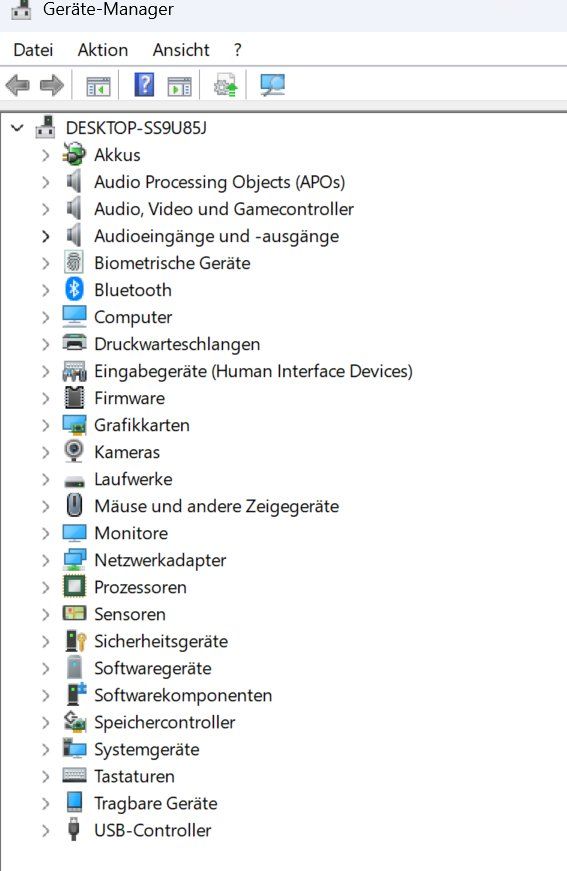Screen dimensions: 567x871
Task: Open the Ansicht menu
Action: tap(181, 50)
